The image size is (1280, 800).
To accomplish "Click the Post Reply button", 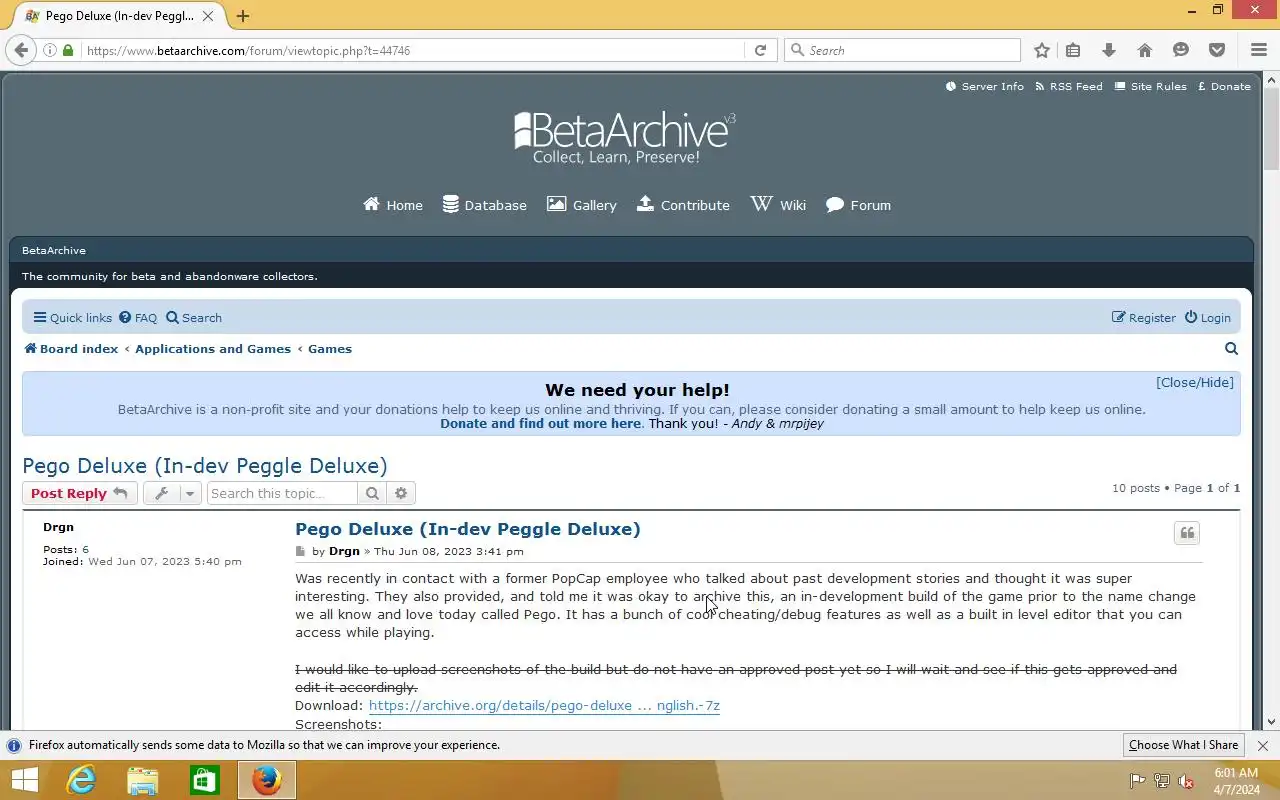I will [79, 493].
